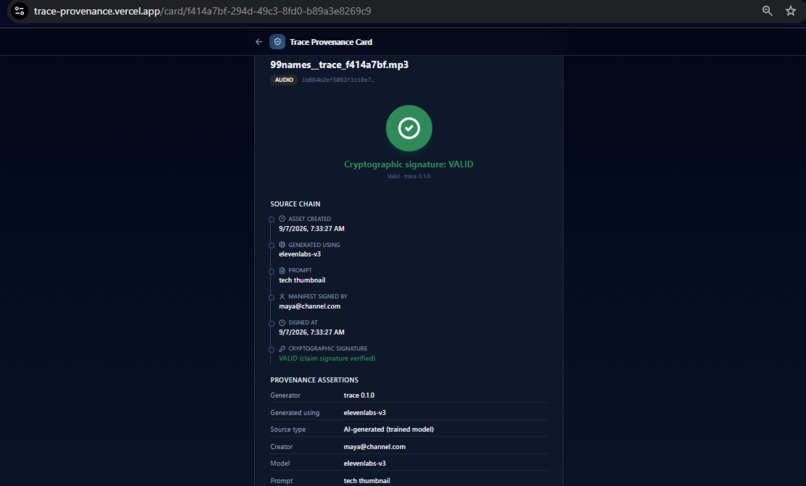Click the Creator value maya@channel.com

tap(374, 447)
